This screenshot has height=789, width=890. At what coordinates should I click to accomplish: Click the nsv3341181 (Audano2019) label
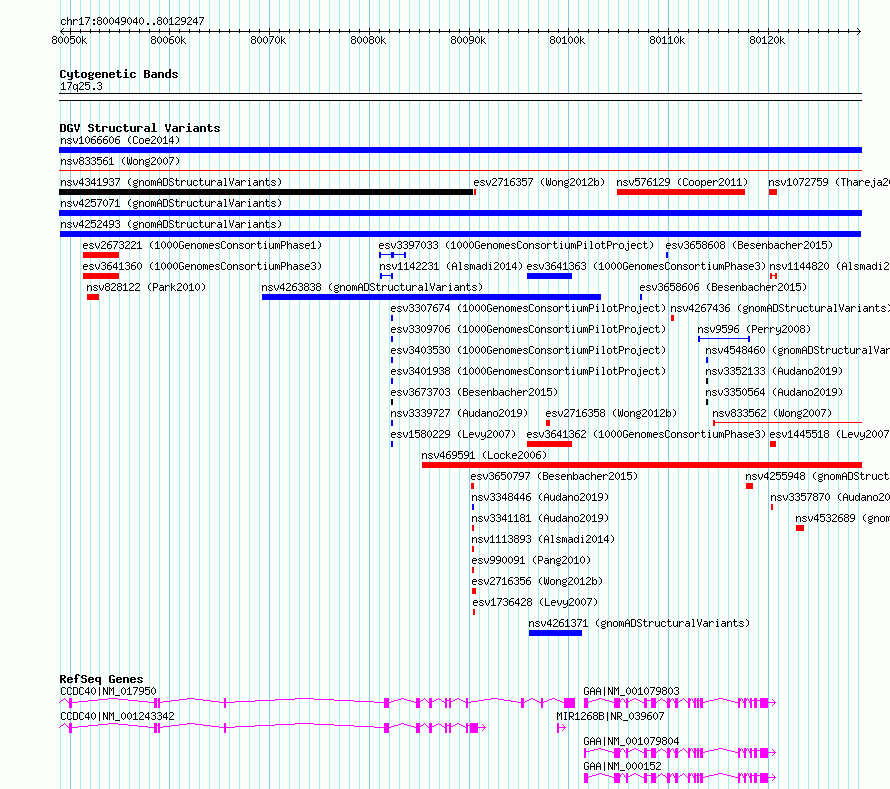pos(540,518)
